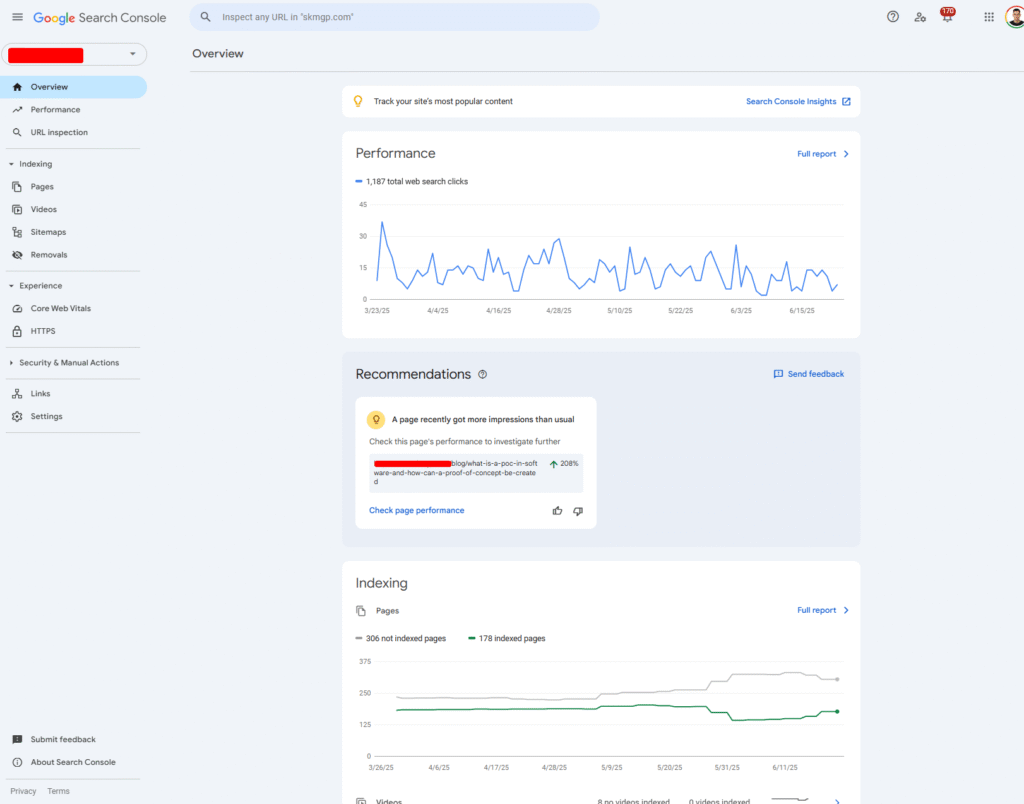The image size is (1024, 804).
Task: Click the 178 indexed pages legend
Action: 507,638
